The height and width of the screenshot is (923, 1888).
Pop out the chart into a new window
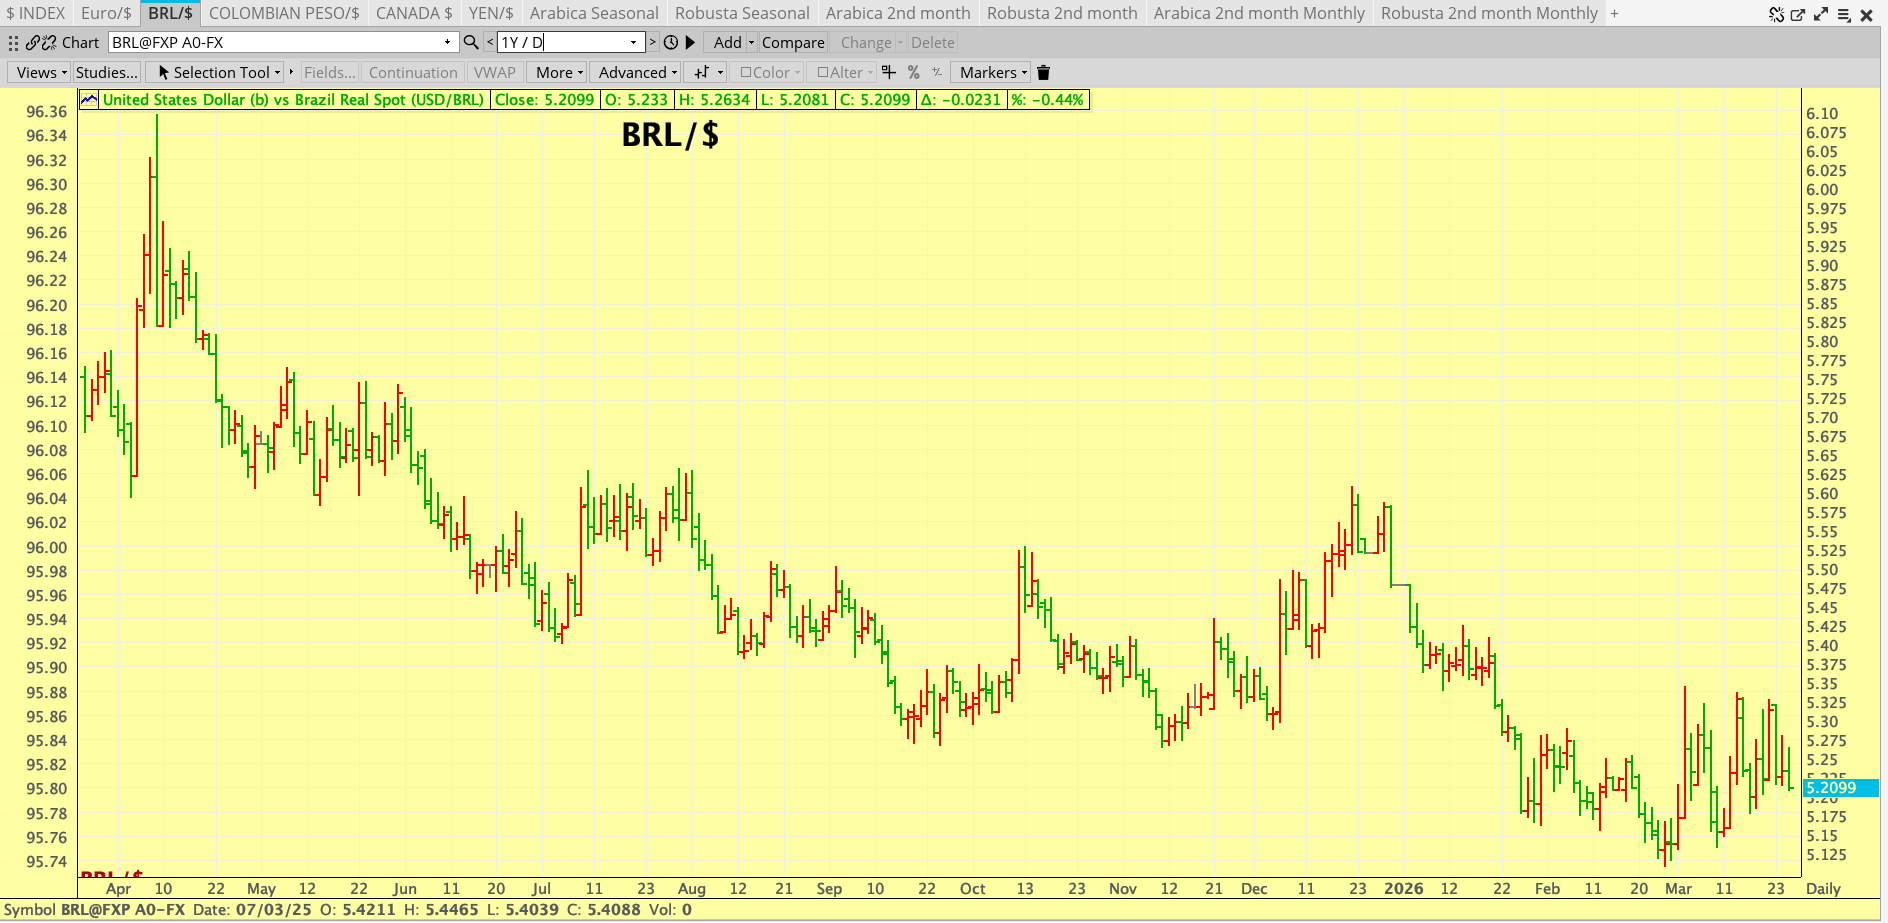1798,14
